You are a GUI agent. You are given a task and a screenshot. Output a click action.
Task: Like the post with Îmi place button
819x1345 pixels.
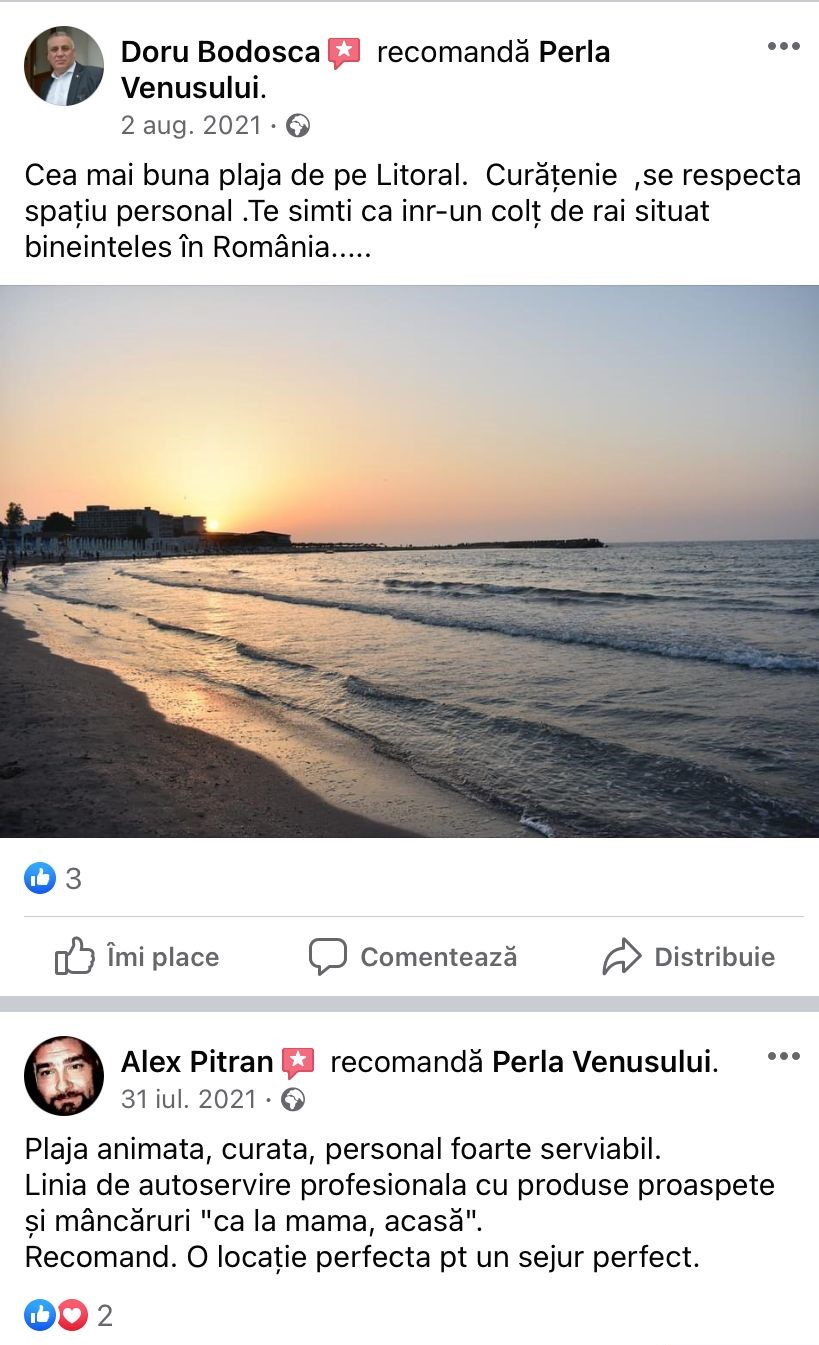[x=137, y=957]
